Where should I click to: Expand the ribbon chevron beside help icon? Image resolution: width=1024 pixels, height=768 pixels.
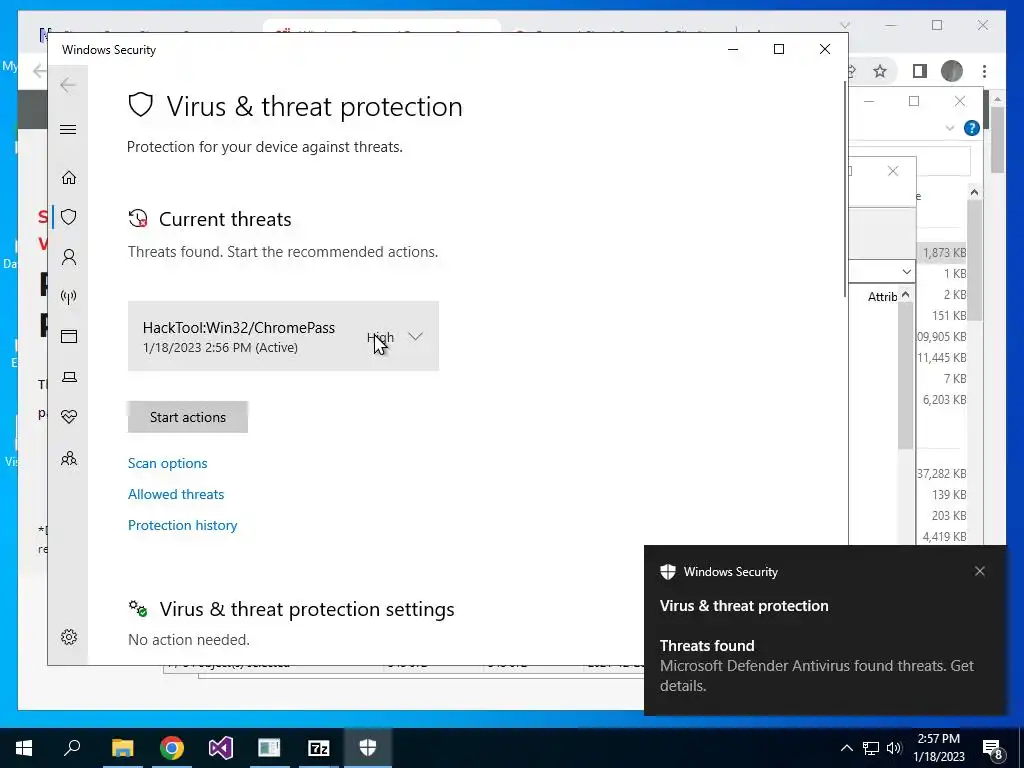[950, 129]
